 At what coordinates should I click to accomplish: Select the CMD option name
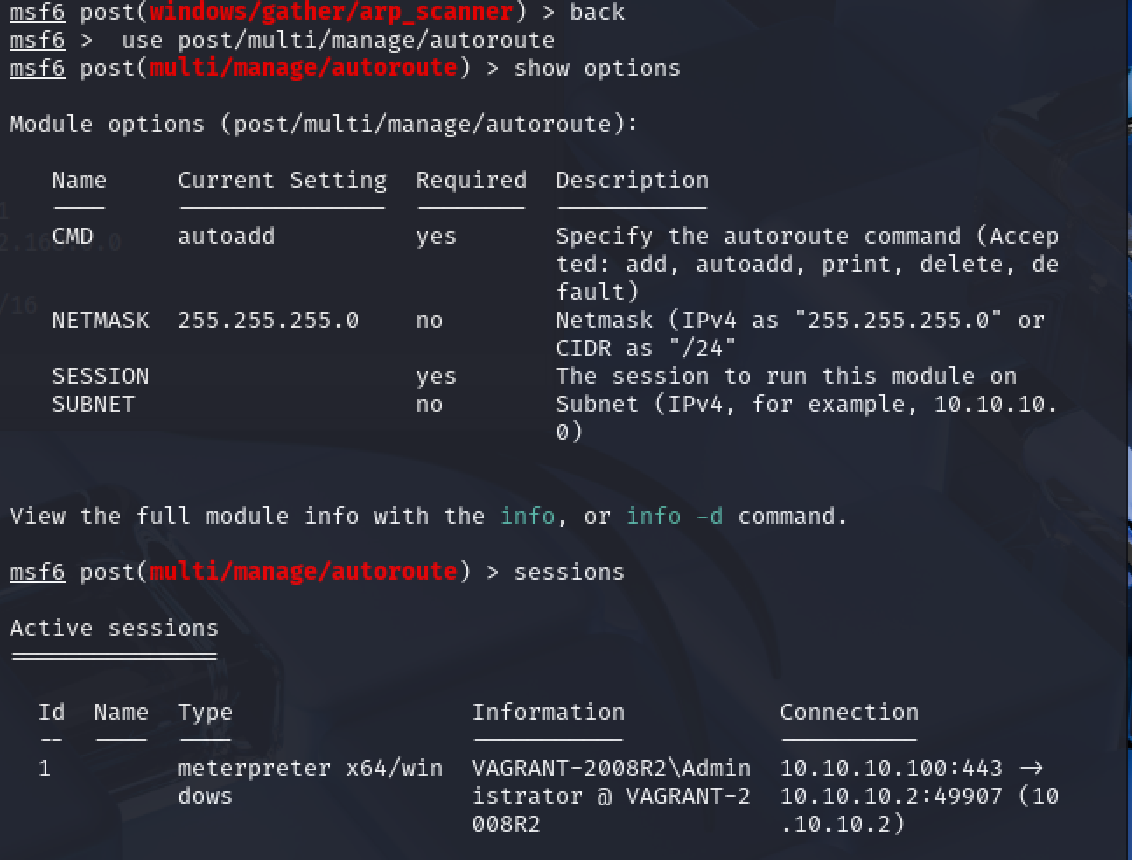coord(72,237)
